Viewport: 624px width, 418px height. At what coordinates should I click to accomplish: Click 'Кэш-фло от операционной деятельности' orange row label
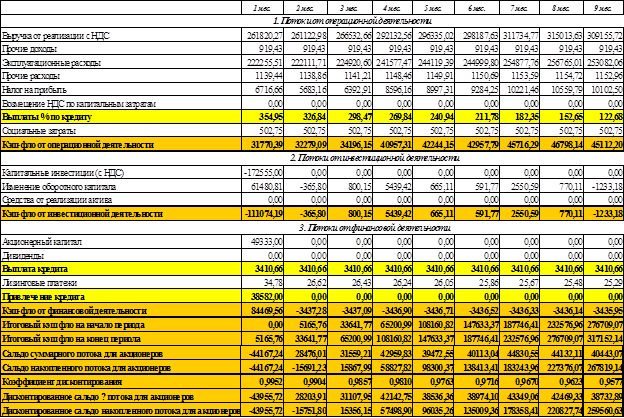coord(78,144)
